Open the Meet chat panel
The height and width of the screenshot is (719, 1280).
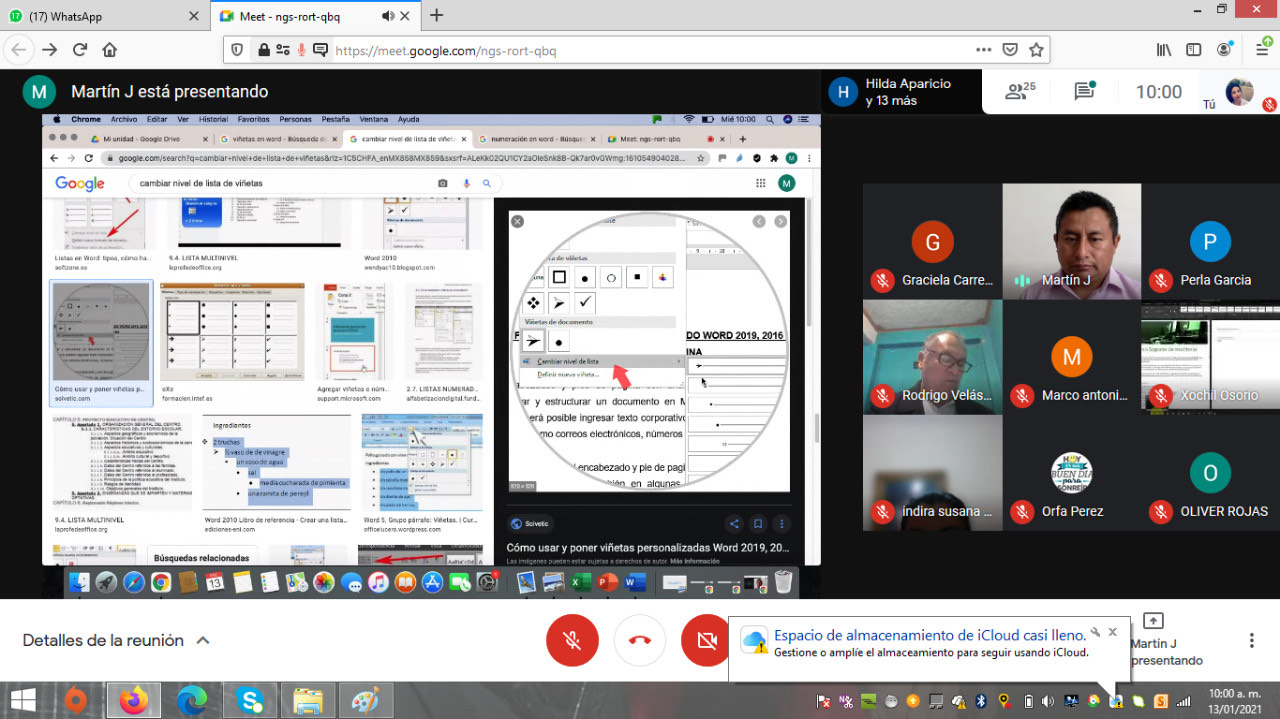coord(1084,92)
